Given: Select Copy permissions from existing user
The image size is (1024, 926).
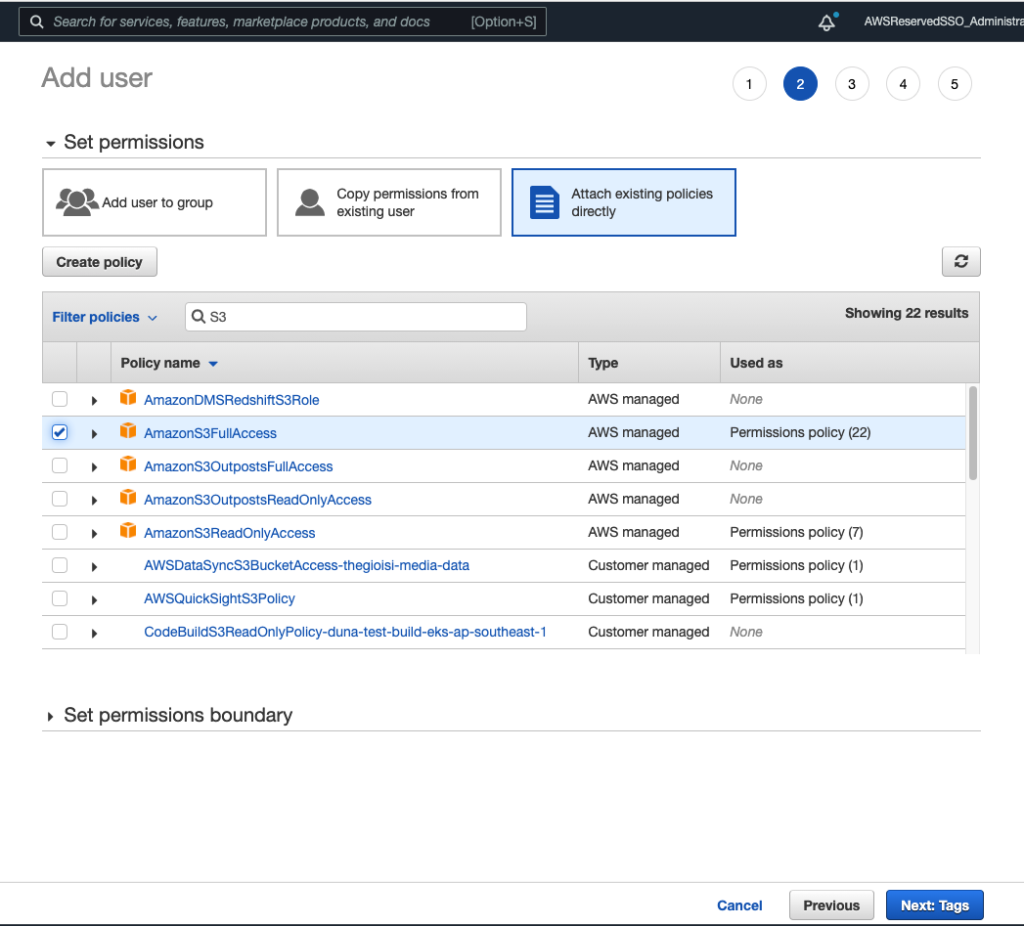Looking at the screenshot, I should pos(389,202).
